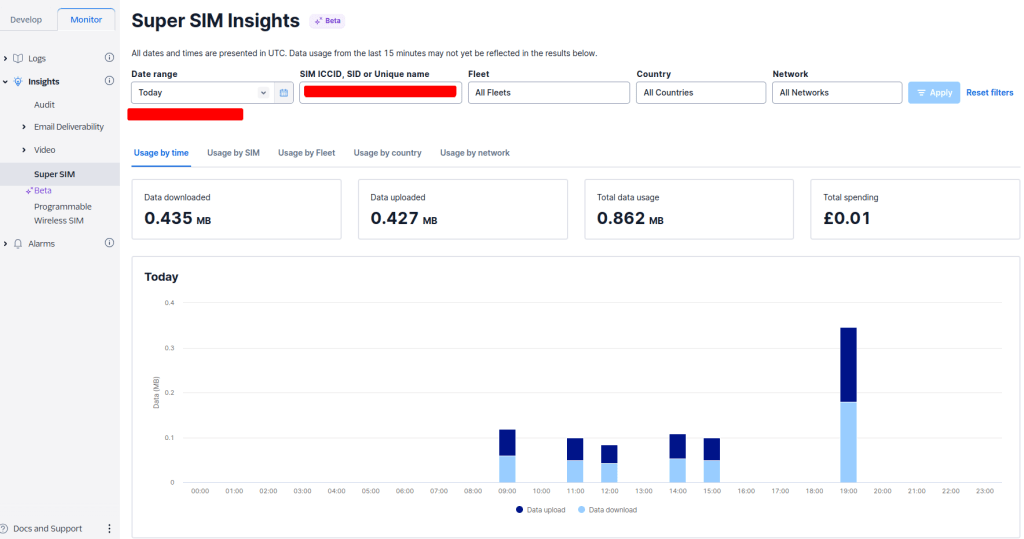Open the Date range Today dropdown

pyautogui.click(x=202, y=93)
